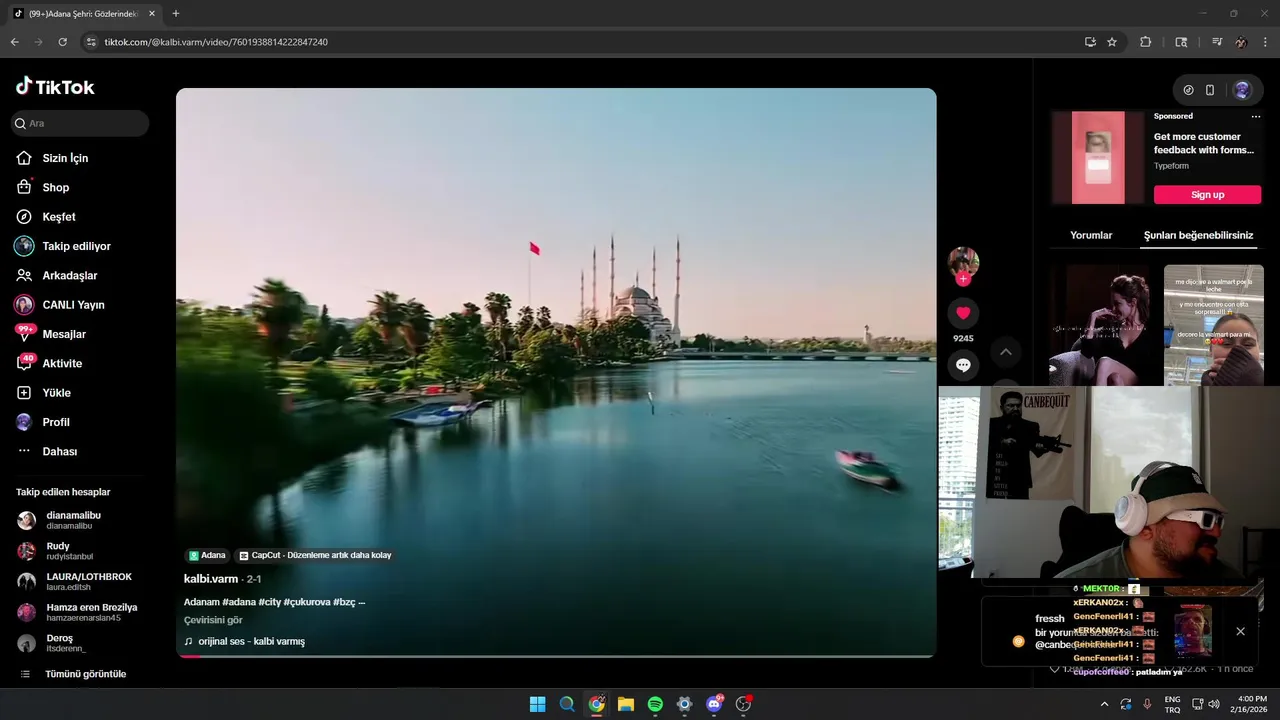Screen dimensions: 1280x720
Task: Open the TikTok logo home link
Action: [x=55, y=87]
